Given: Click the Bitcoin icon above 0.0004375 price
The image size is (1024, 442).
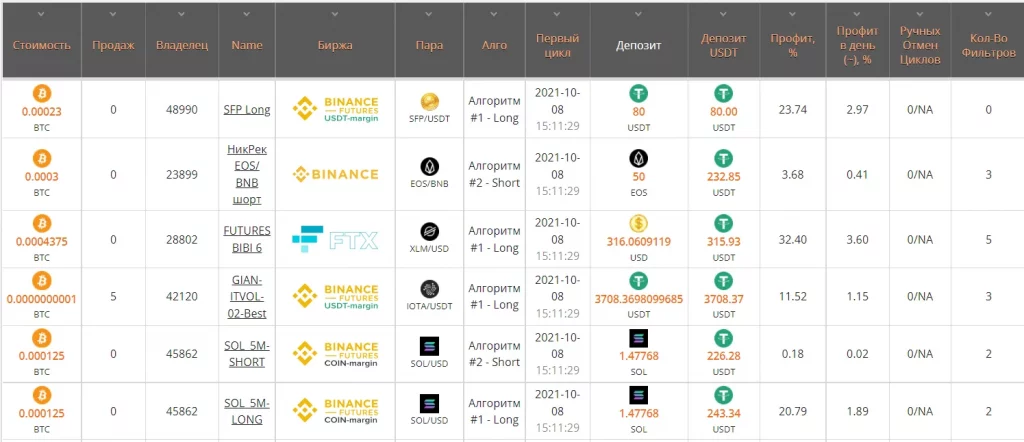Looking at the screenshot, I should (x=42, y=223).
